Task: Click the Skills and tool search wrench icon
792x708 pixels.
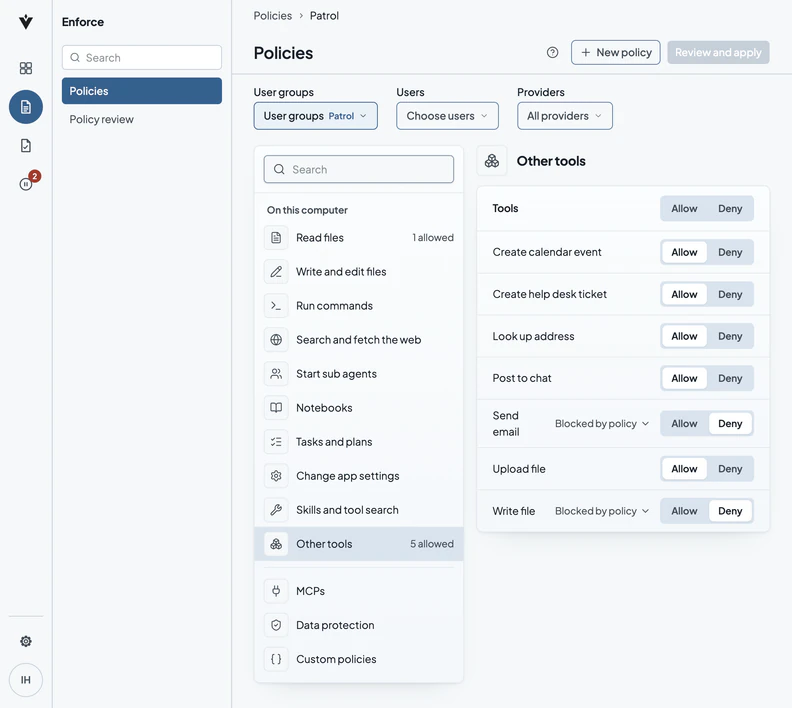Action: 276,510
